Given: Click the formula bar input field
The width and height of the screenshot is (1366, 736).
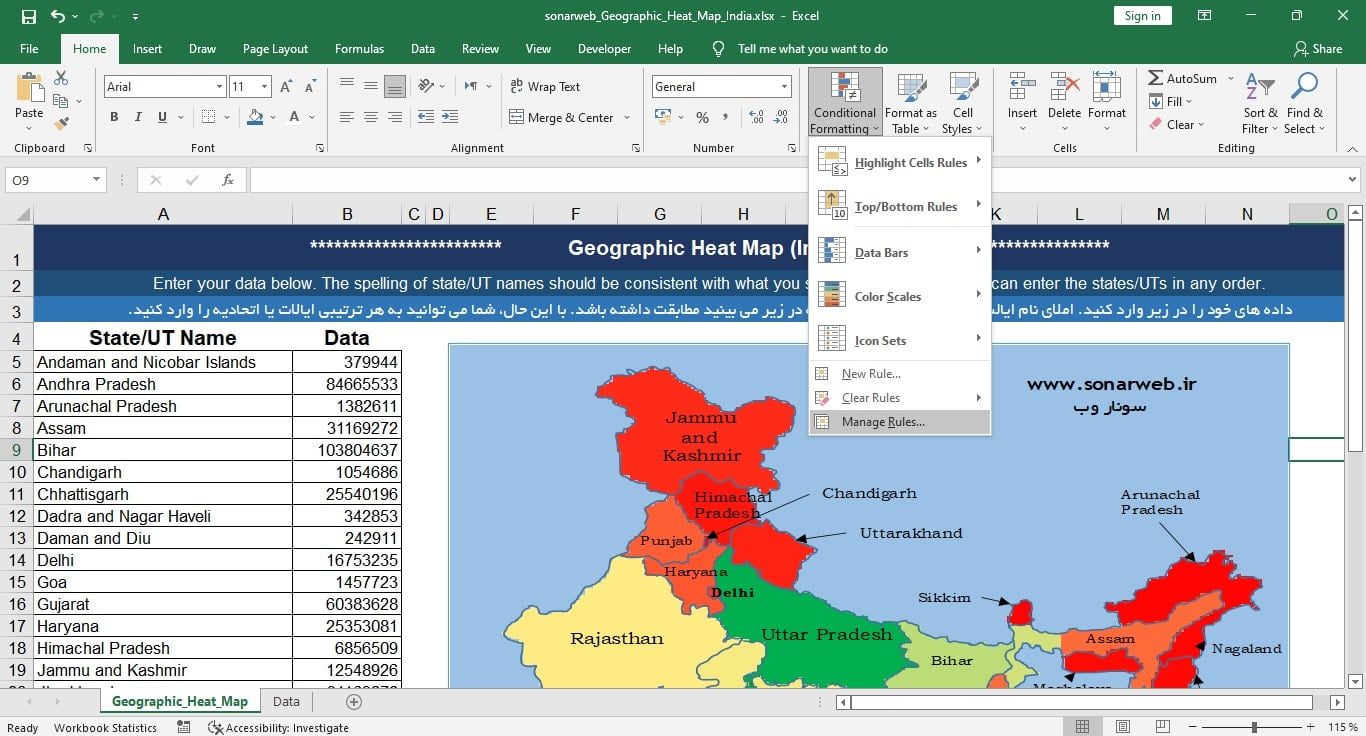Looking at the screenshot, I should coord(803,180).
